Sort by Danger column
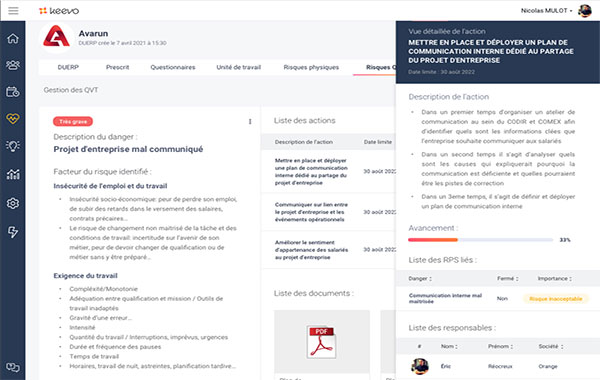 (x=420, y=279)
